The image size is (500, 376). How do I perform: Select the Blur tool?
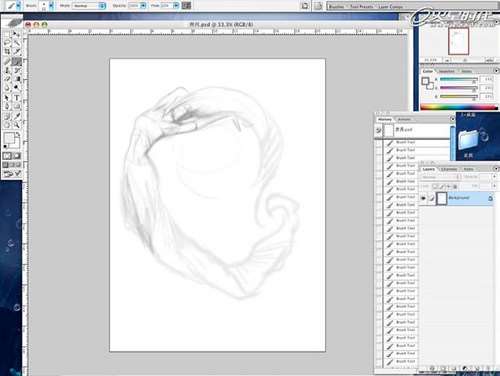coord(7,88)
